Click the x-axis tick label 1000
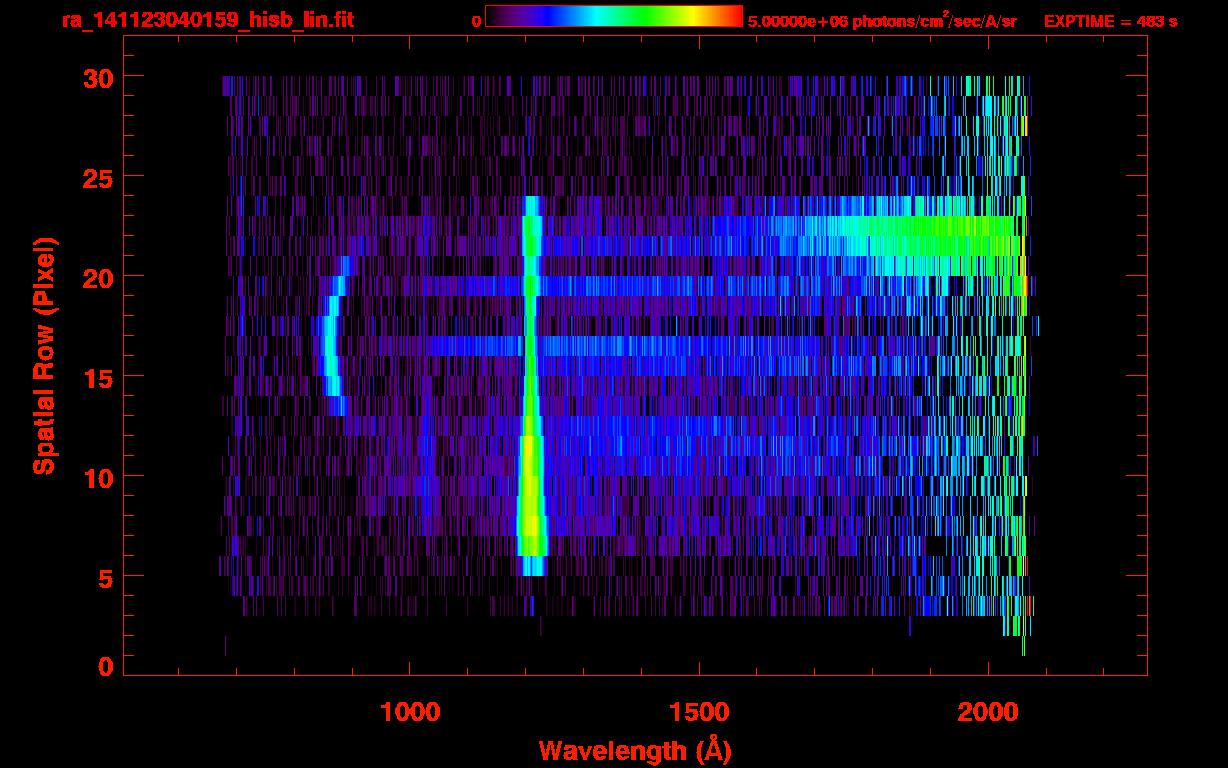 pos(410,712)
